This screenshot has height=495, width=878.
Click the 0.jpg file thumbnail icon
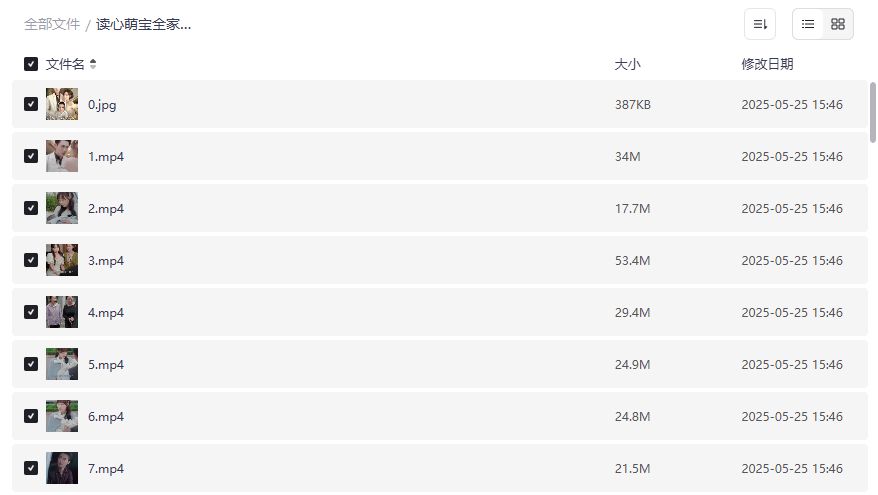coord(62,104)
